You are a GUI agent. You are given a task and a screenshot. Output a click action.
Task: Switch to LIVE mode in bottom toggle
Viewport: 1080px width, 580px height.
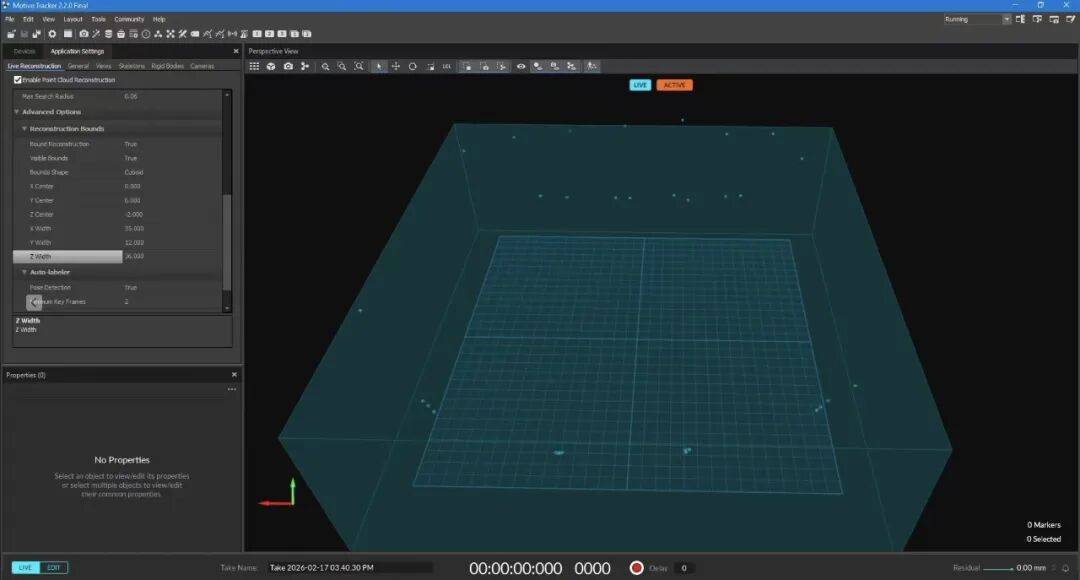[25, 568]
